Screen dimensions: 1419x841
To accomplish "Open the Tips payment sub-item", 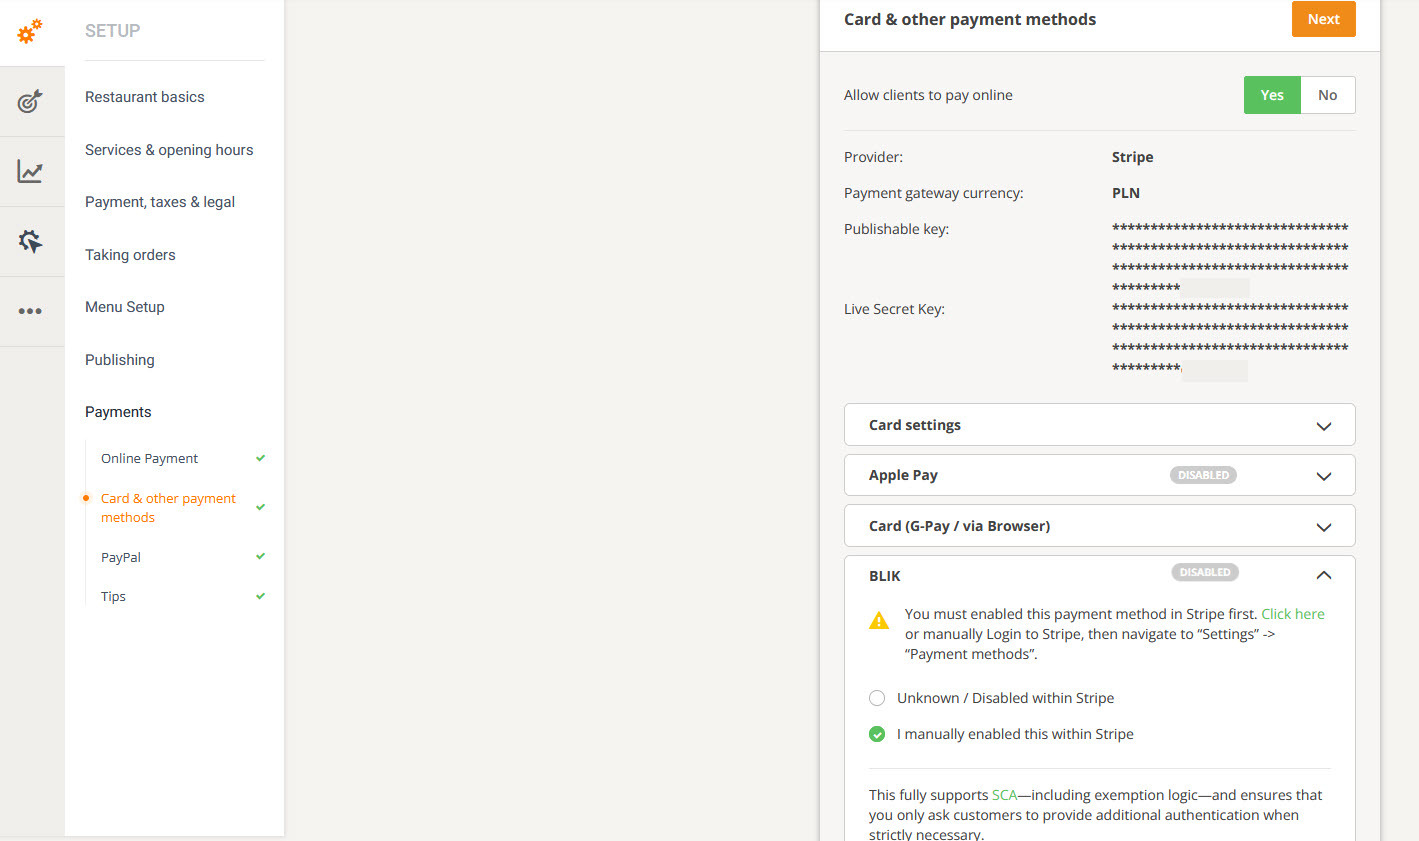I will pos(113,596).
